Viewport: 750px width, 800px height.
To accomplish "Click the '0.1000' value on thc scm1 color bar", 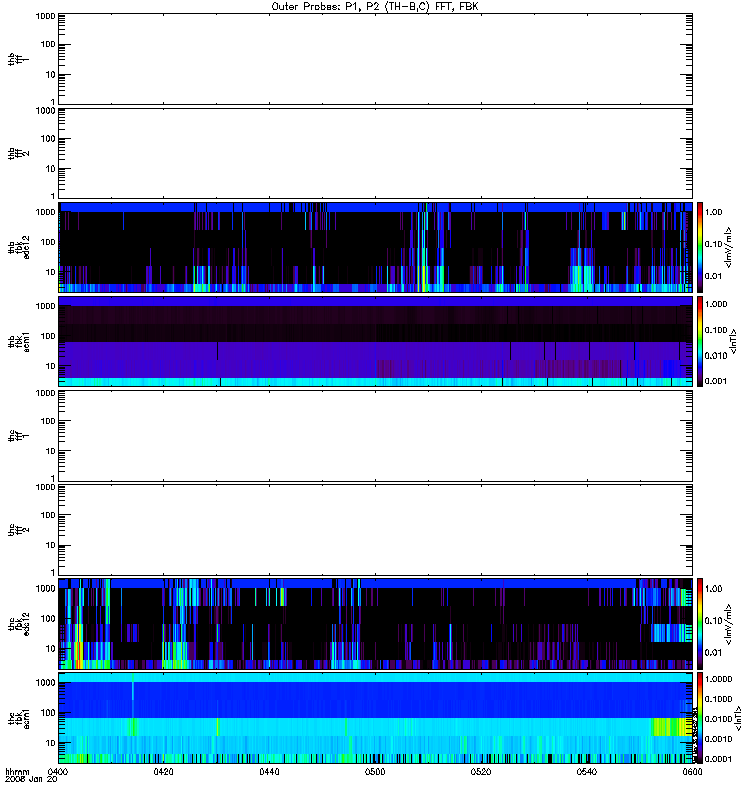I will point(718,699).
